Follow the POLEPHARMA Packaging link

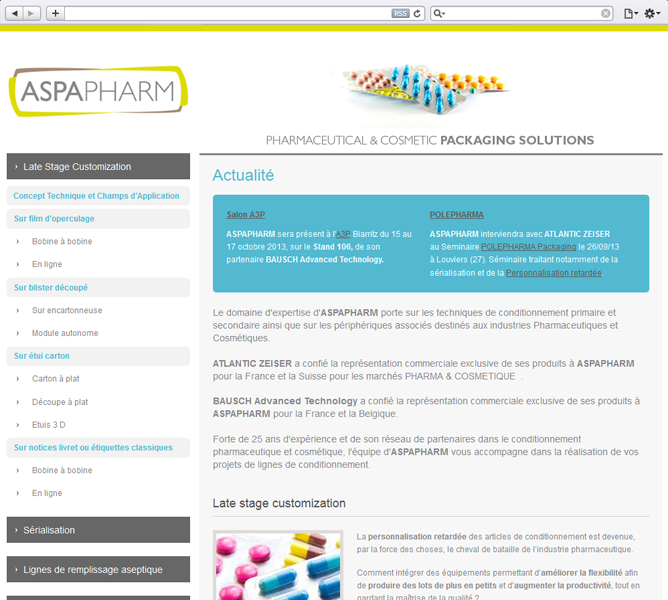click(x=528, y=247)
